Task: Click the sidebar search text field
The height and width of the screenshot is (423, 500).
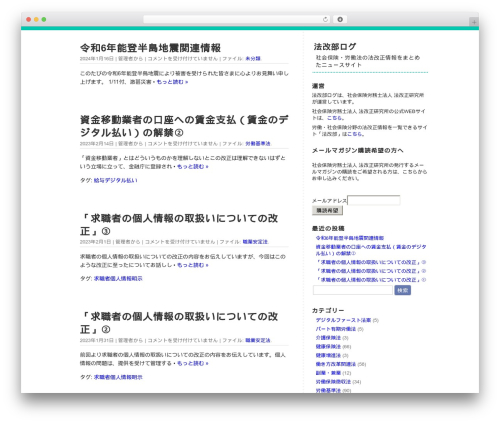Action: [x=353, y=290]
